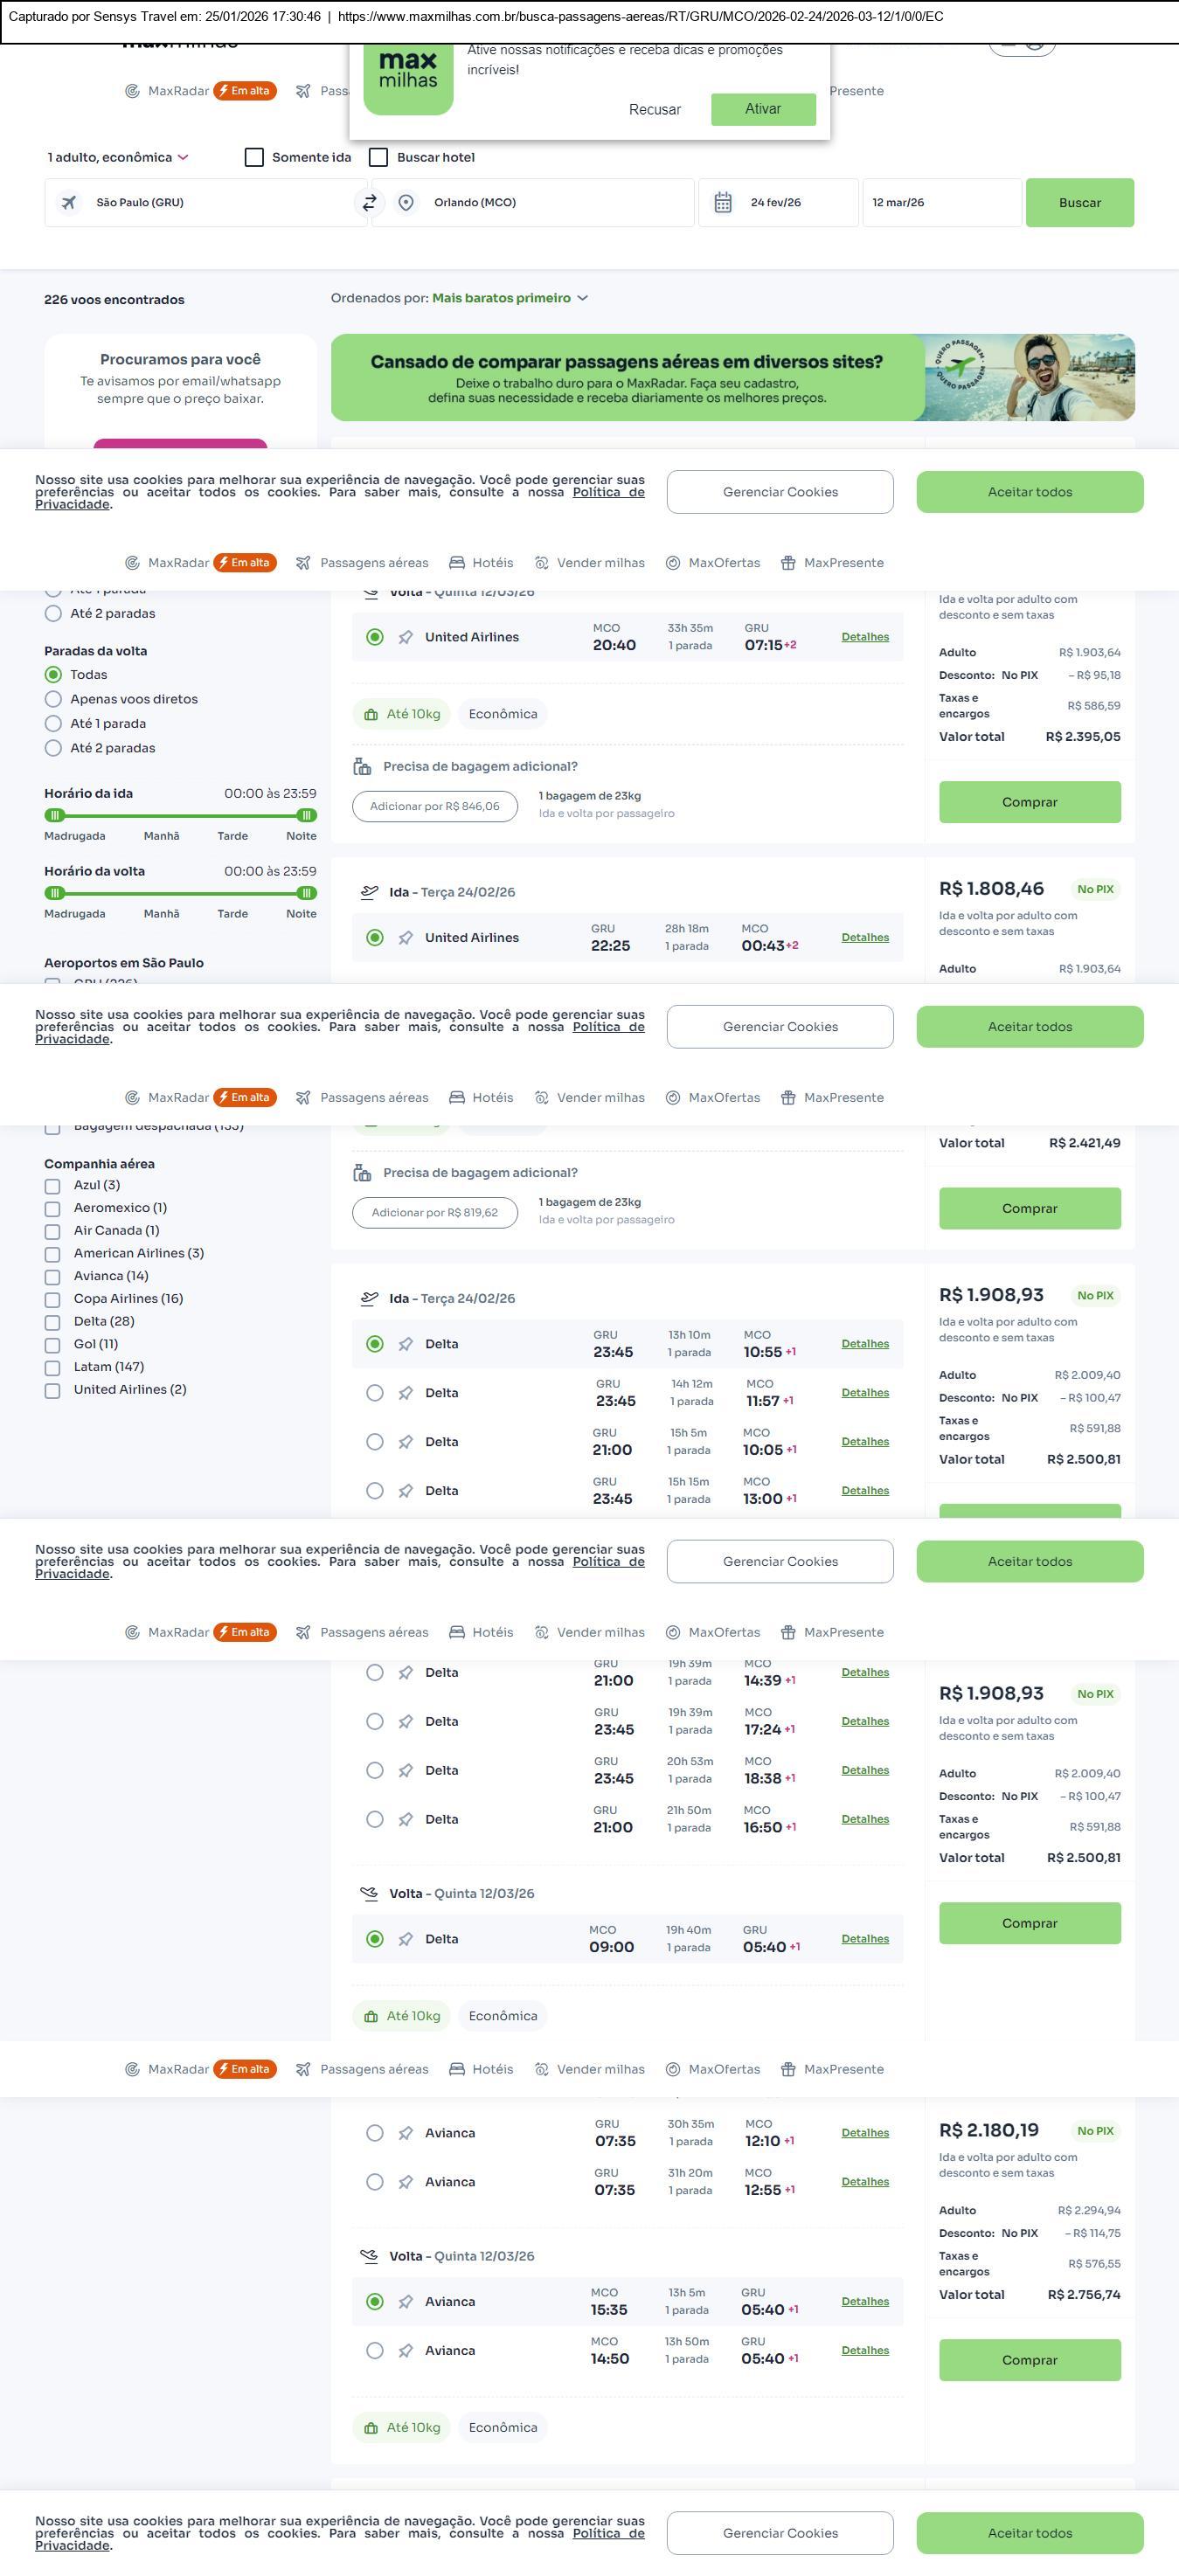Swap origin and destination with arrows icon
The width and height of the screenshot is (1179, 2576).
pyautogui.click(x=369, y=202)
